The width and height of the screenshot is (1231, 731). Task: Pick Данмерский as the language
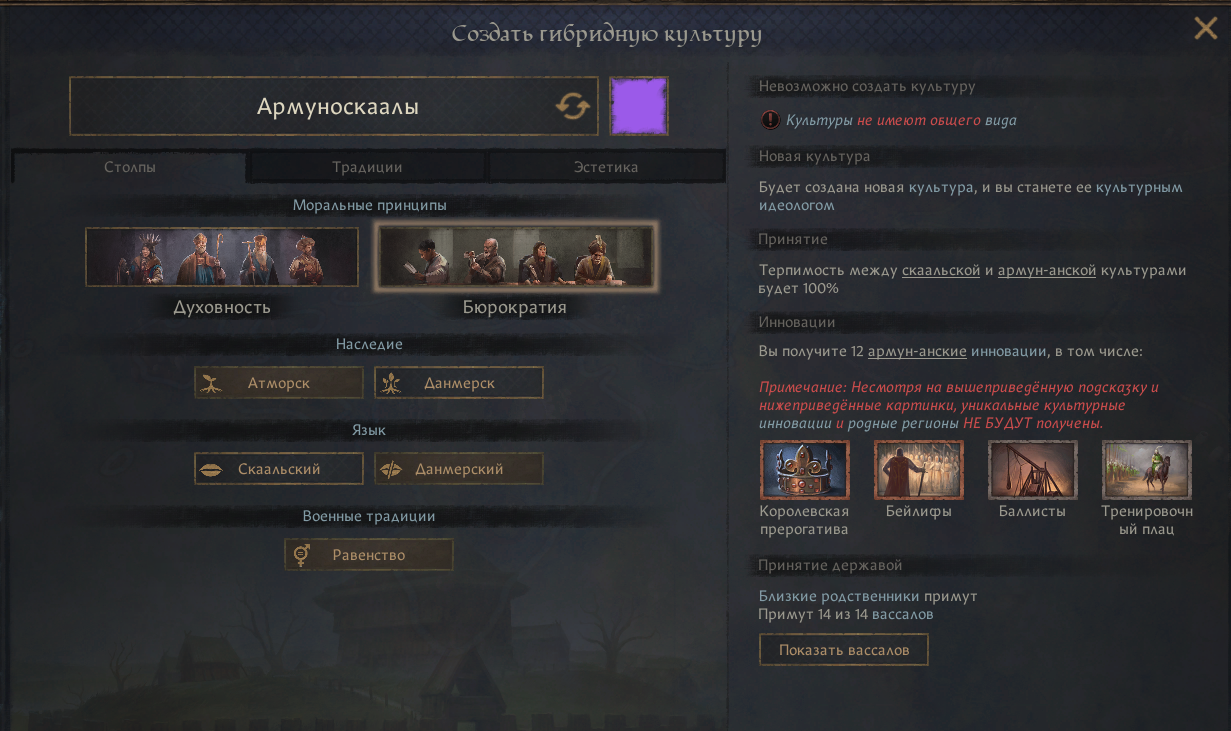pyautogui.click(x=459, y=469)
